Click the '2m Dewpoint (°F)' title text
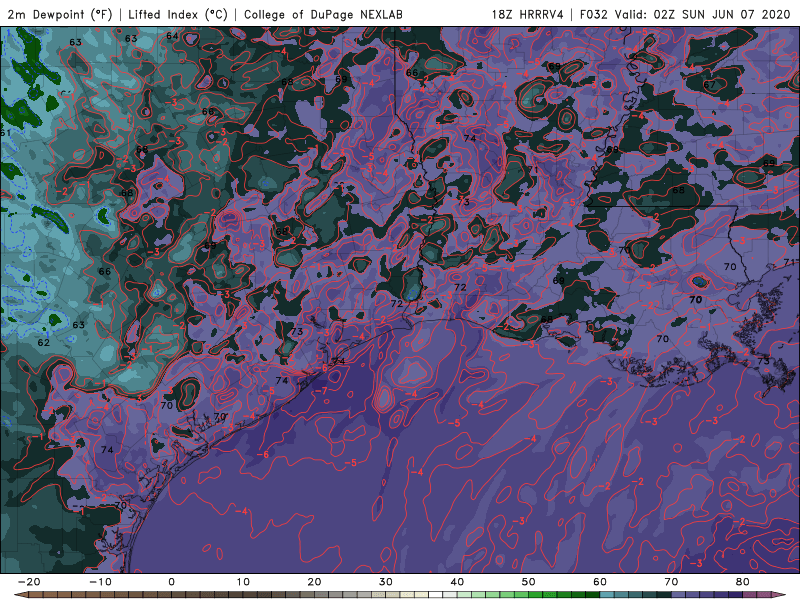800x600 pixels. (x=60, y=14)
